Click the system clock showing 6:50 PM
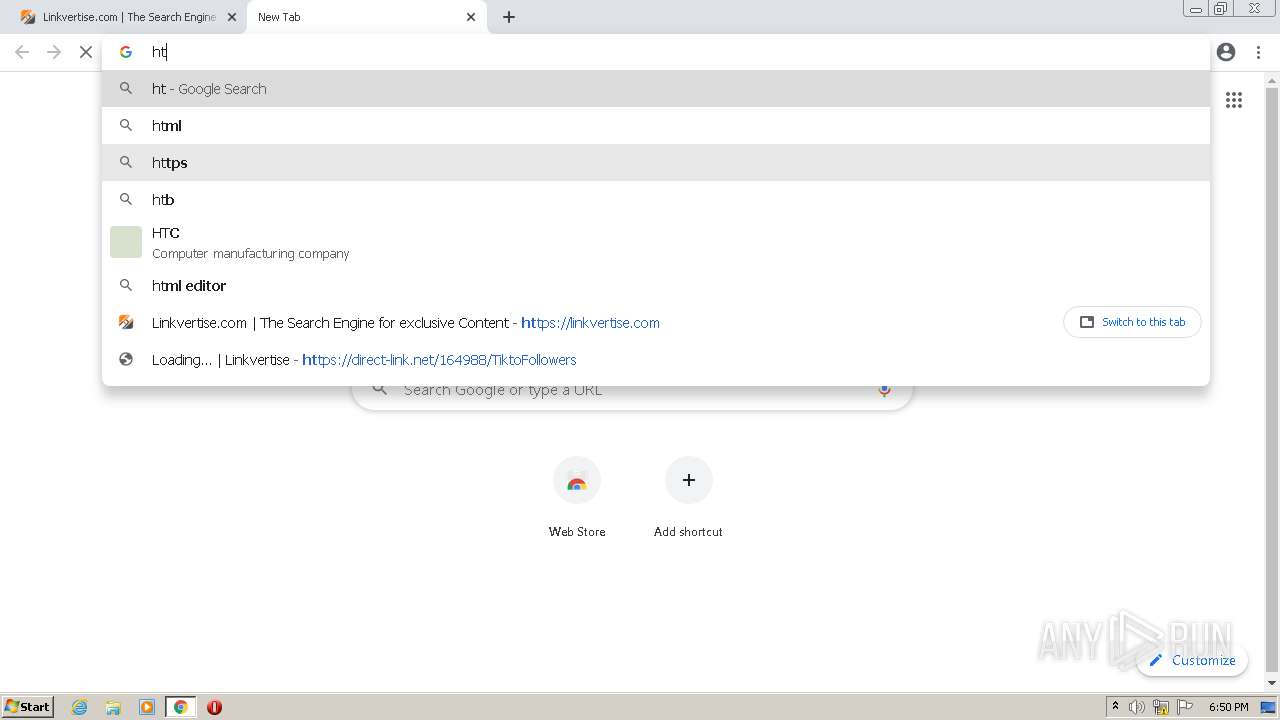This screenshot has width=1280, height=720. [x=1229, y=707]
